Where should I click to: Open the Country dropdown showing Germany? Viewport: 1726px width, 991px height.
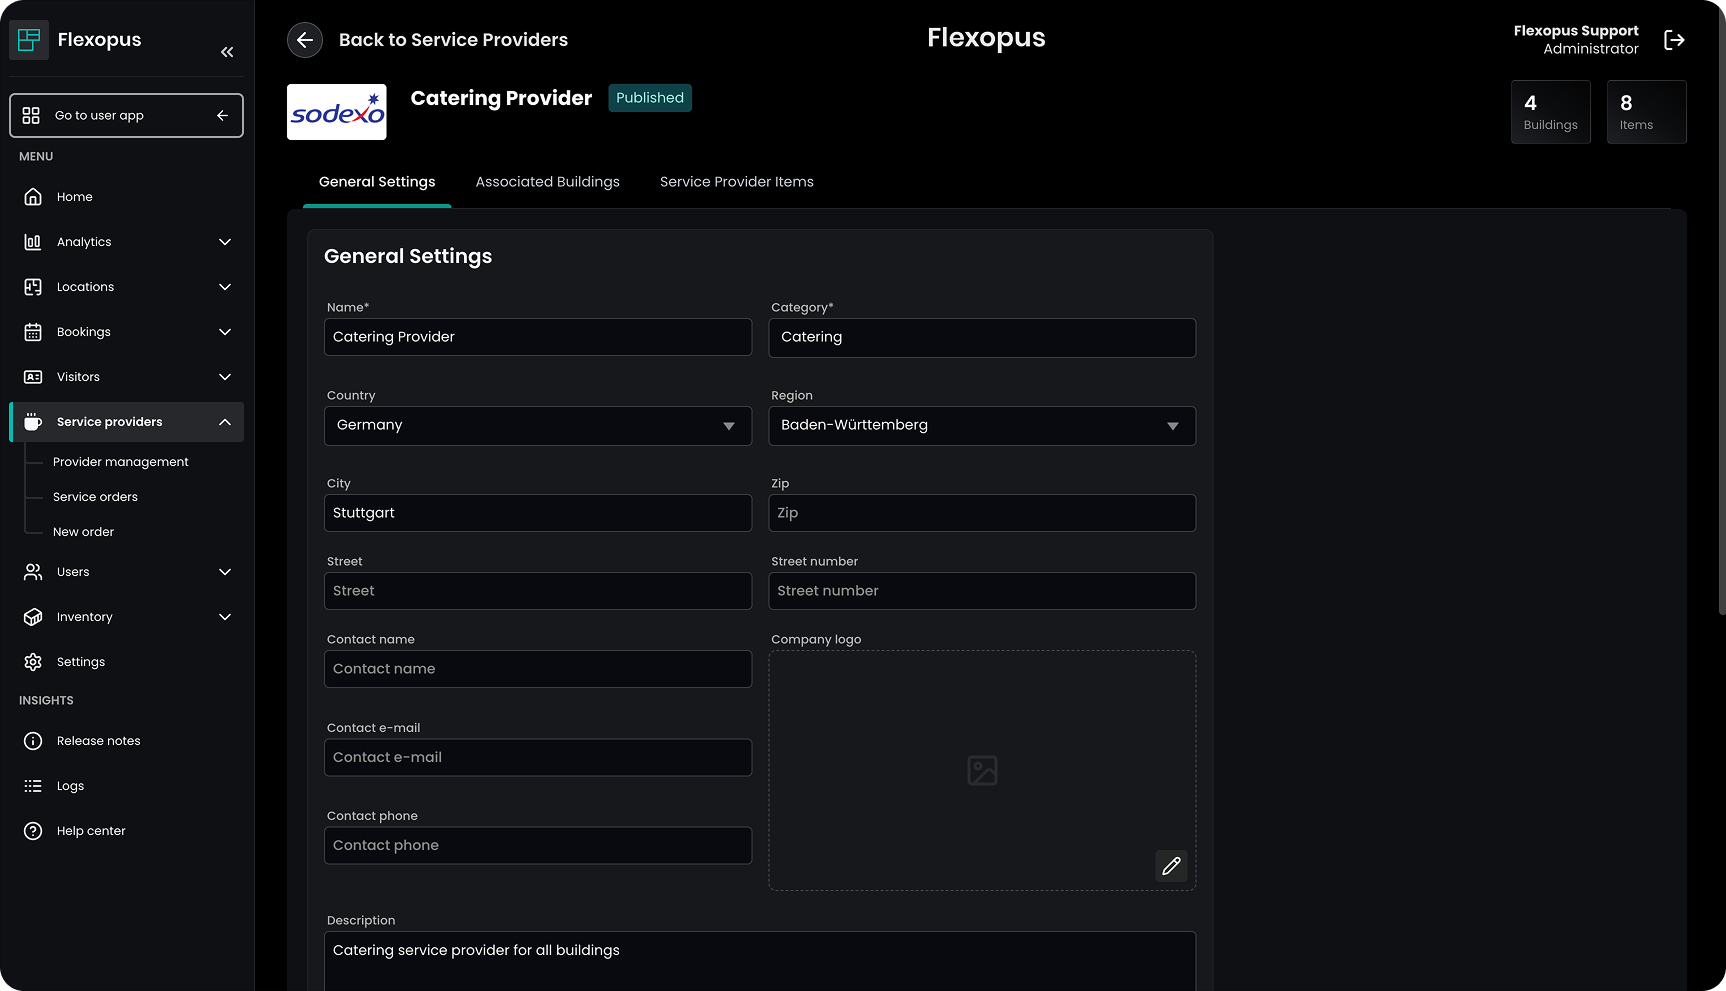(x=537, y=426)
